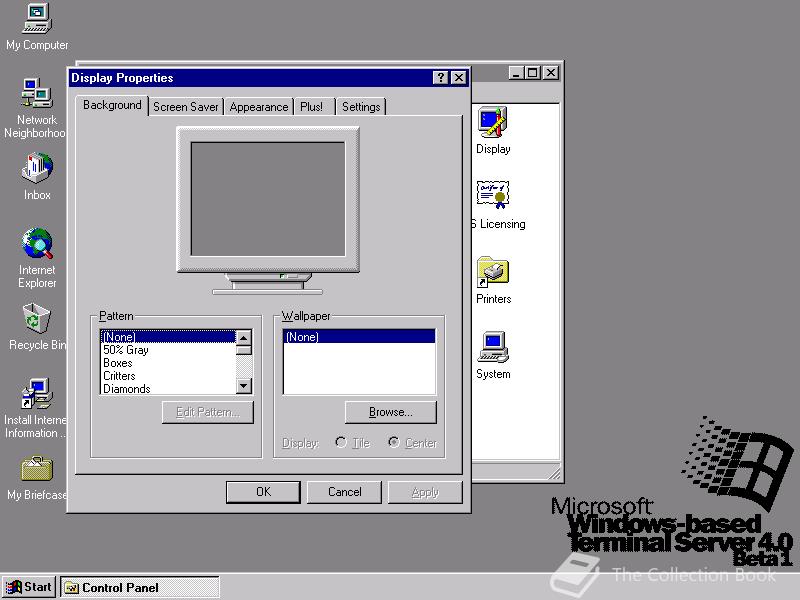Open the Settings tab
Screen dimensions: 800x600
[361, 106]
